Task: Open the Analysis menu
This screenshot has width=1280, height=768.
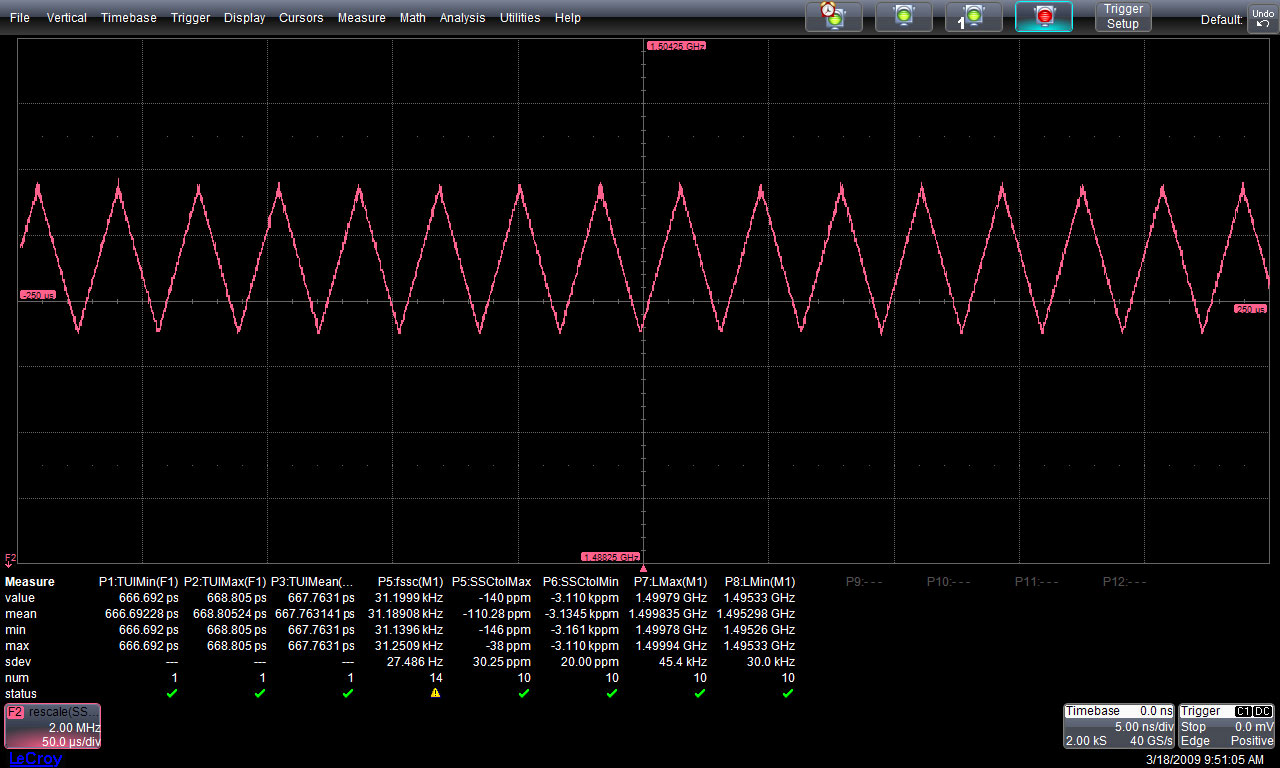Action: (x=462, y=18)
